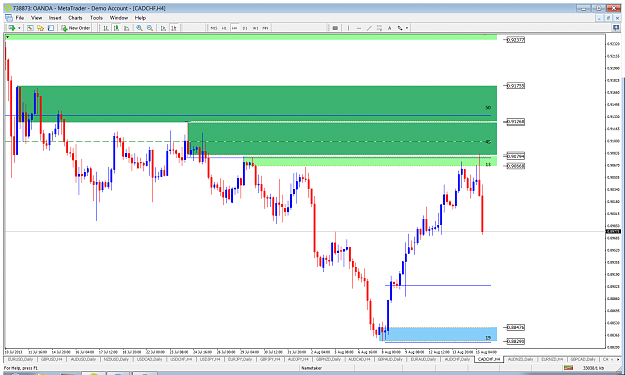The width and height of the screenshot is (625, 375).
Task: Expand the arrows tool dropdown
Action: coord(407,28)
